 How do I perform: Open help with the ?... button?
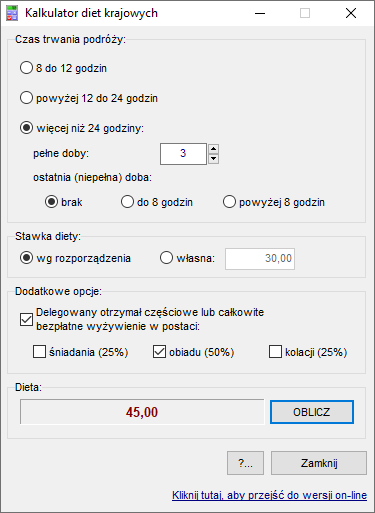[245, 463]
